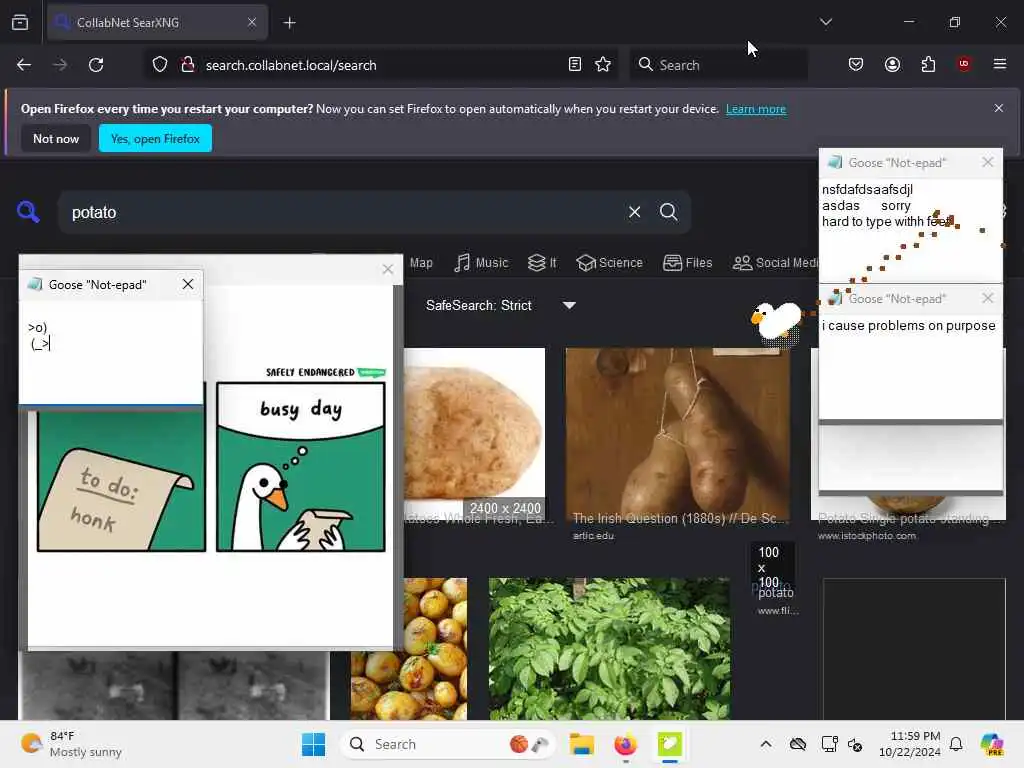1024x768 pixels.
Task: Open Firefox from the taskbar
Action: (x=625, y=744)
